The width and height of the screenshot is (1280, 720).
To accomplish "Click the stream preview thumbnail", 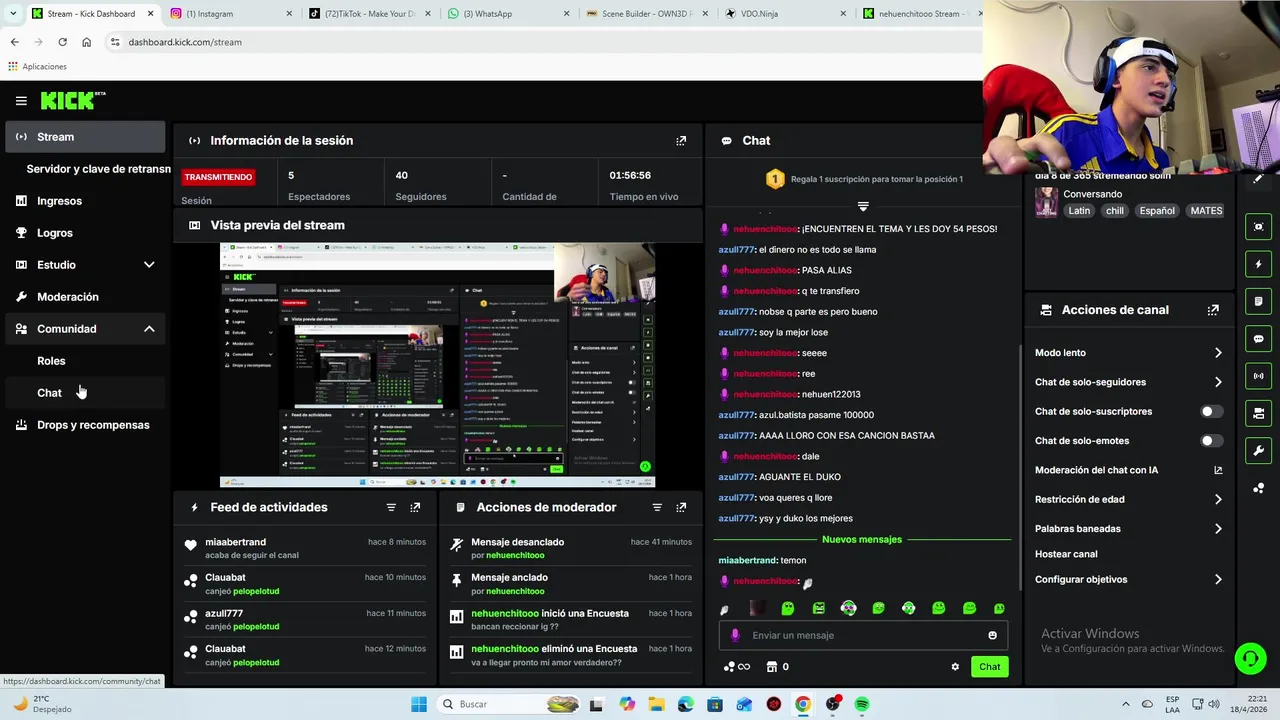I will [x=437, y=365].
